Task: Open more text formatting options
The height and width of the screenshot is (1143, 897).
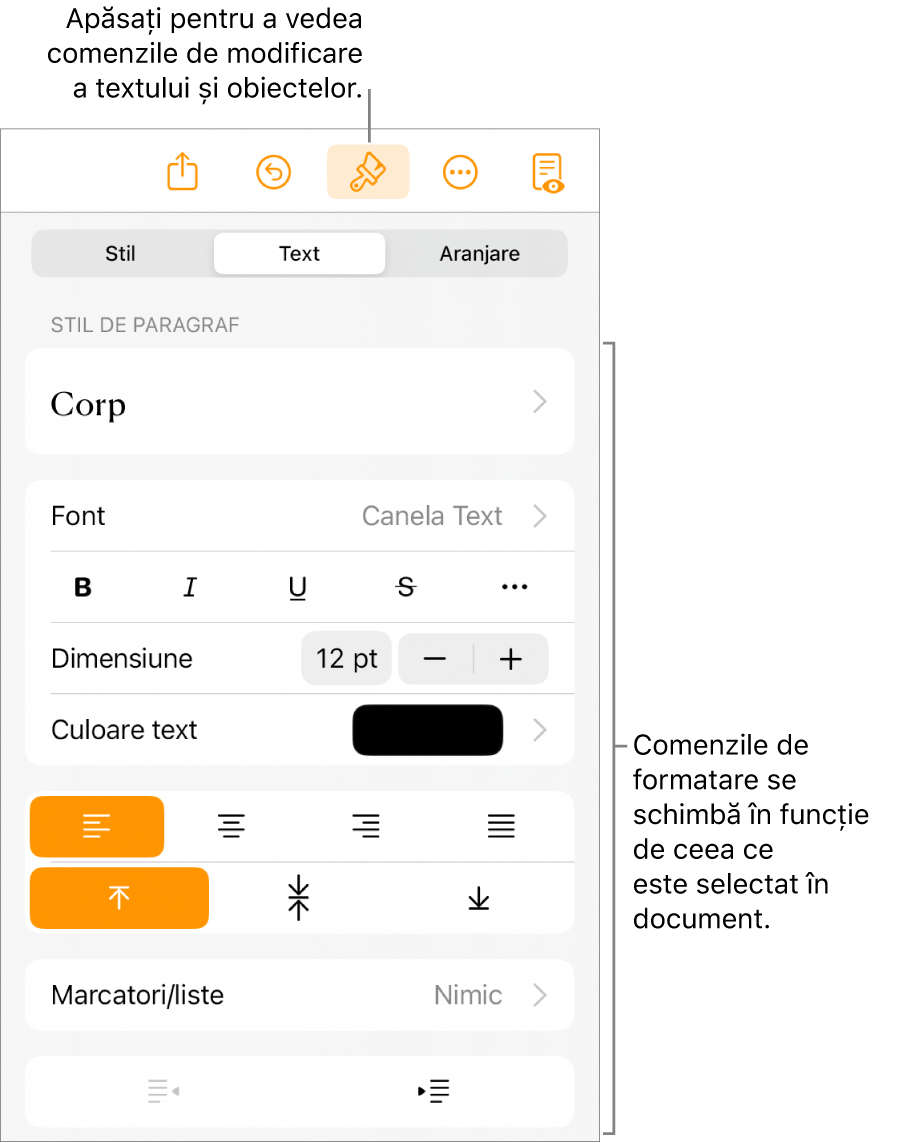Action: [x=514, y=587]
